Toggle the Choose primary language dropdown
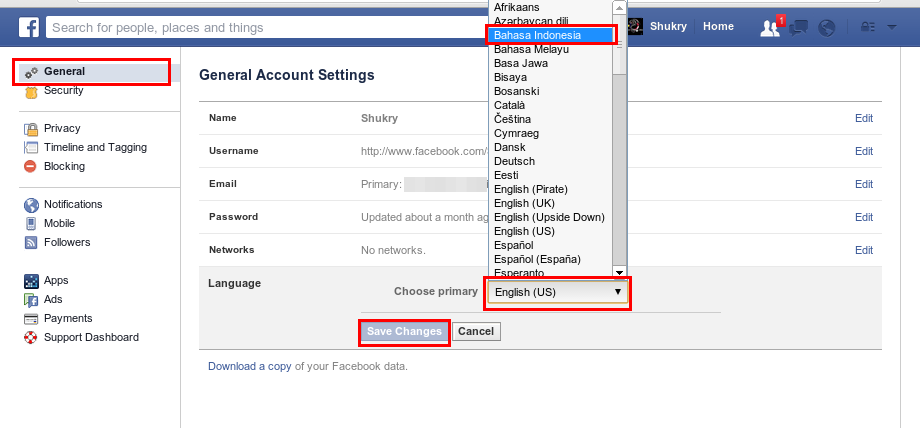This screenshot has width=920, height=428. click(557, 292)
